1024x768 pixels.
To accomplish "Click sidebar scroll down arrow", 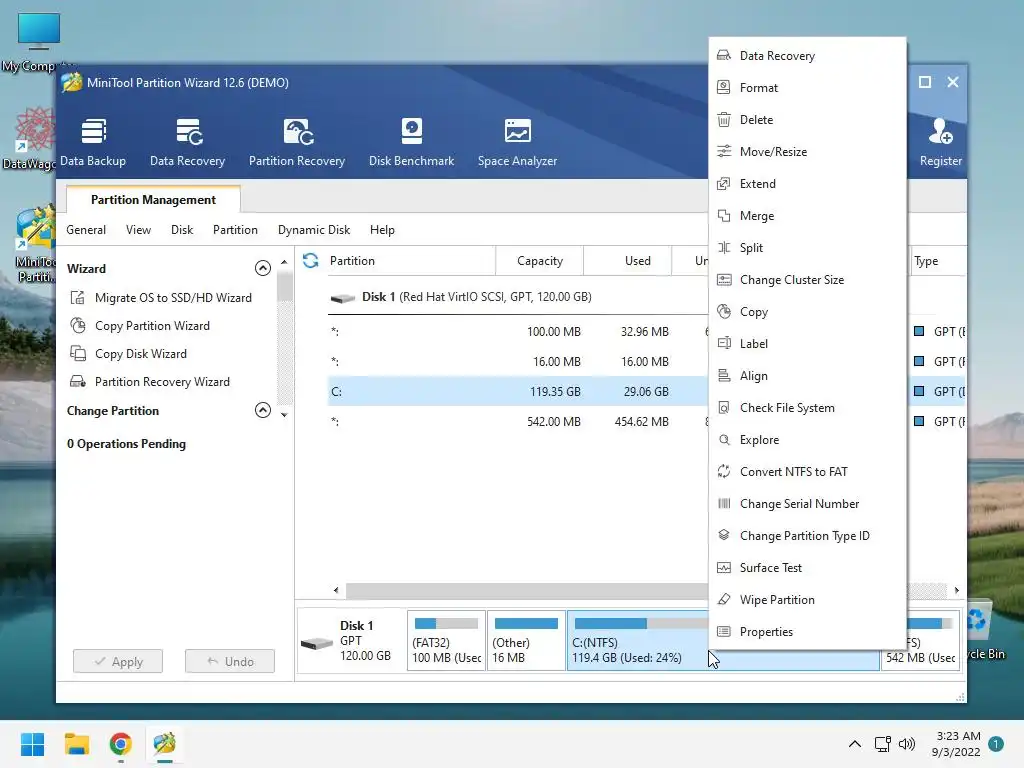I will click(x=284, y=415).
